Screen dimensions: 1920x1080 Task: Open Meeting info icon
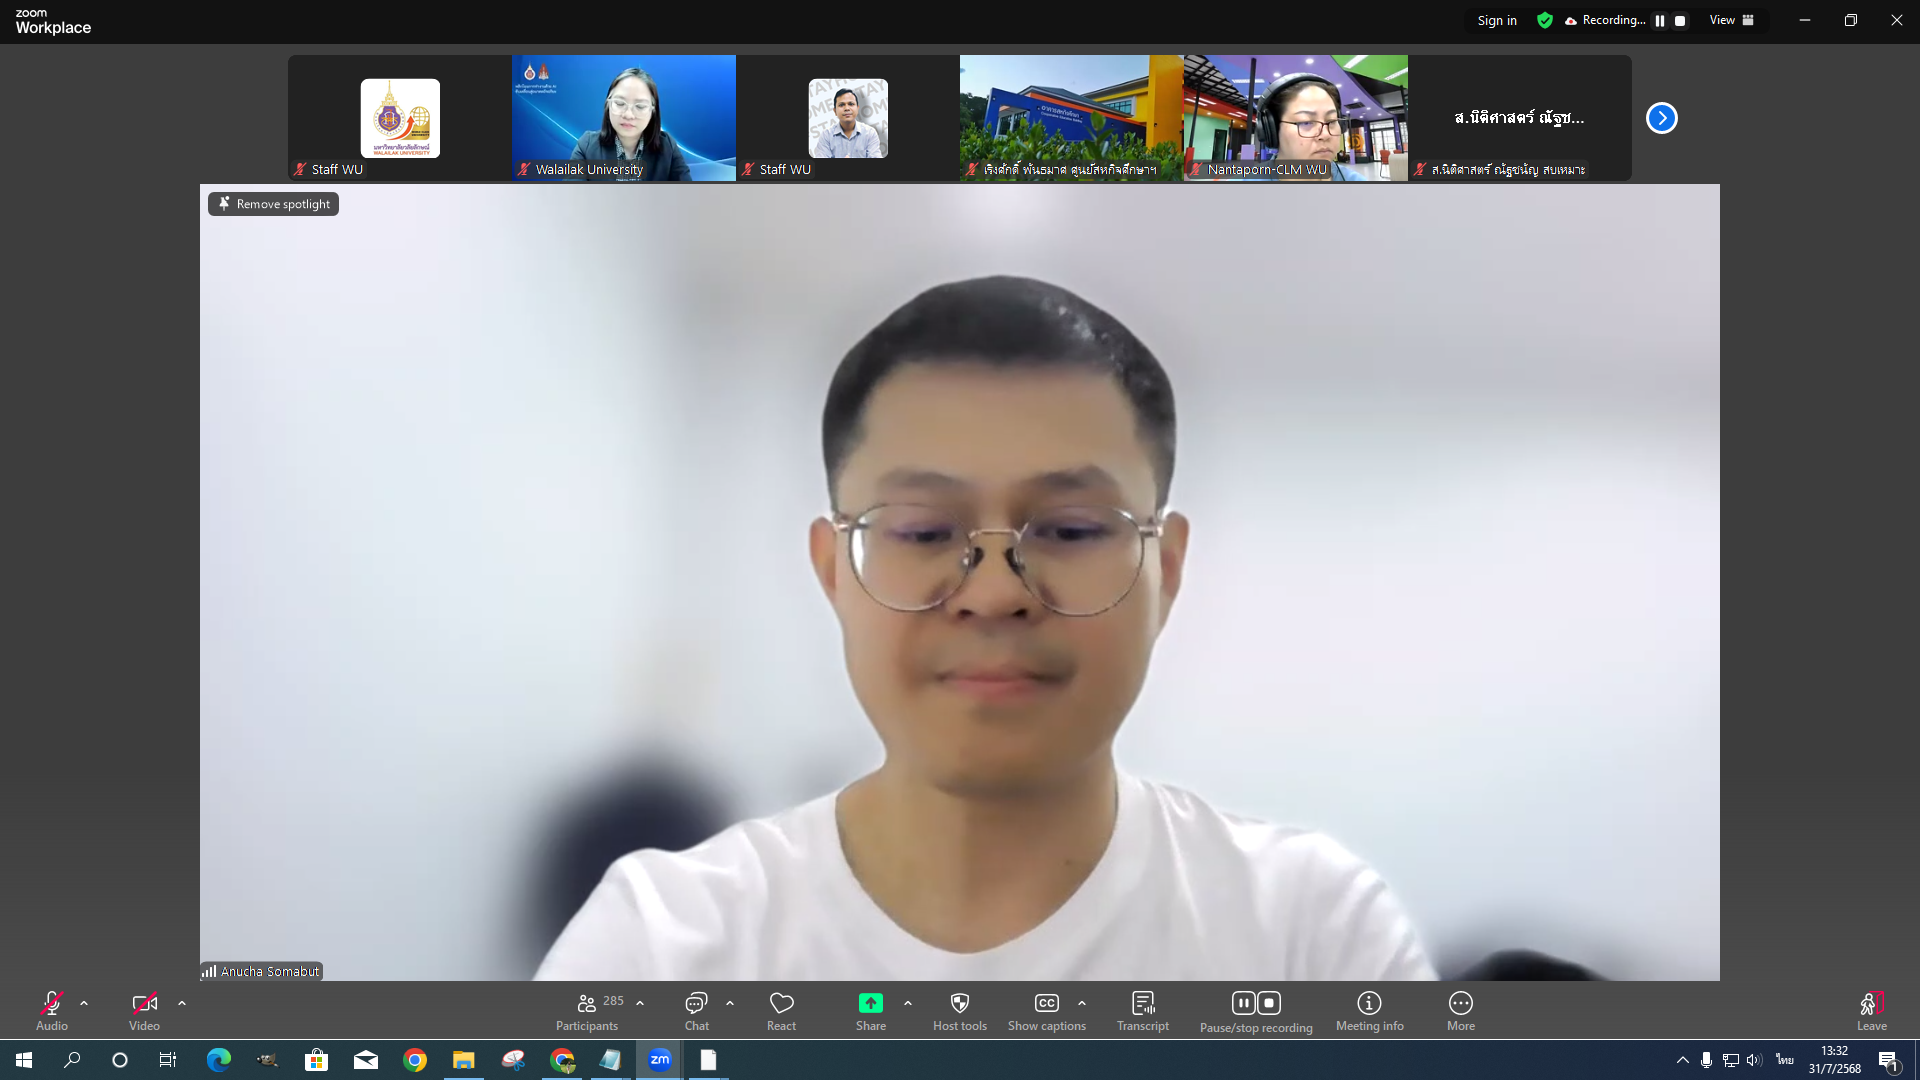[x=1369, y=1003]
